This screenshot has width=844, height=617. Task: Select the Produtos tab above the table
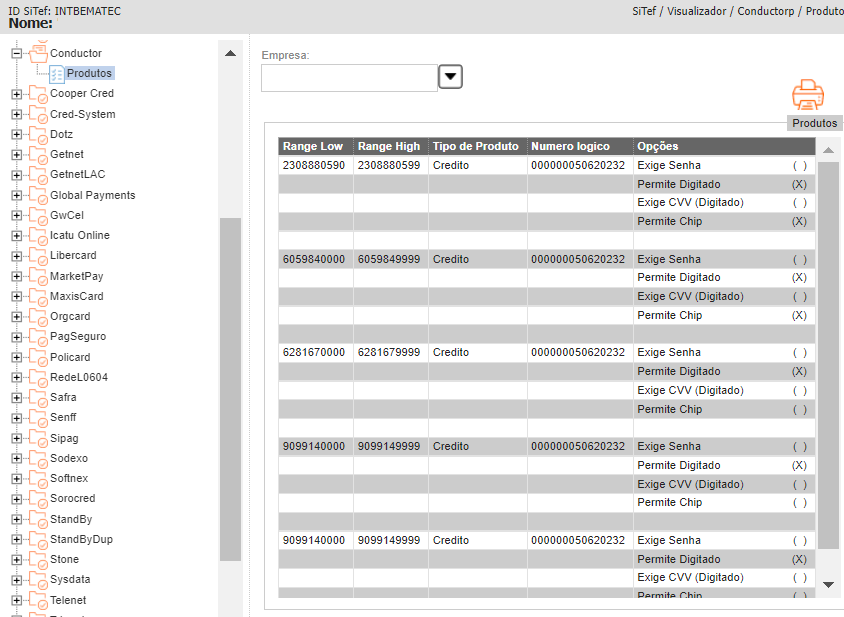814,123
